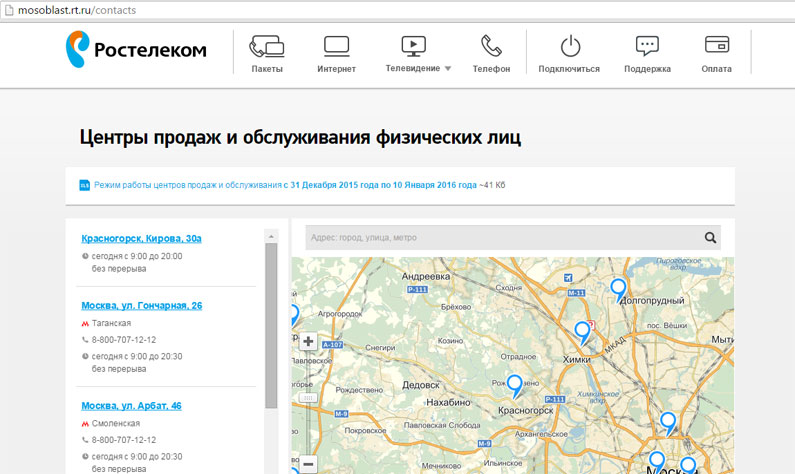Open Москва, ул. Гончарная, 26 link
The image size is (795, 474).
click(141, 305)
